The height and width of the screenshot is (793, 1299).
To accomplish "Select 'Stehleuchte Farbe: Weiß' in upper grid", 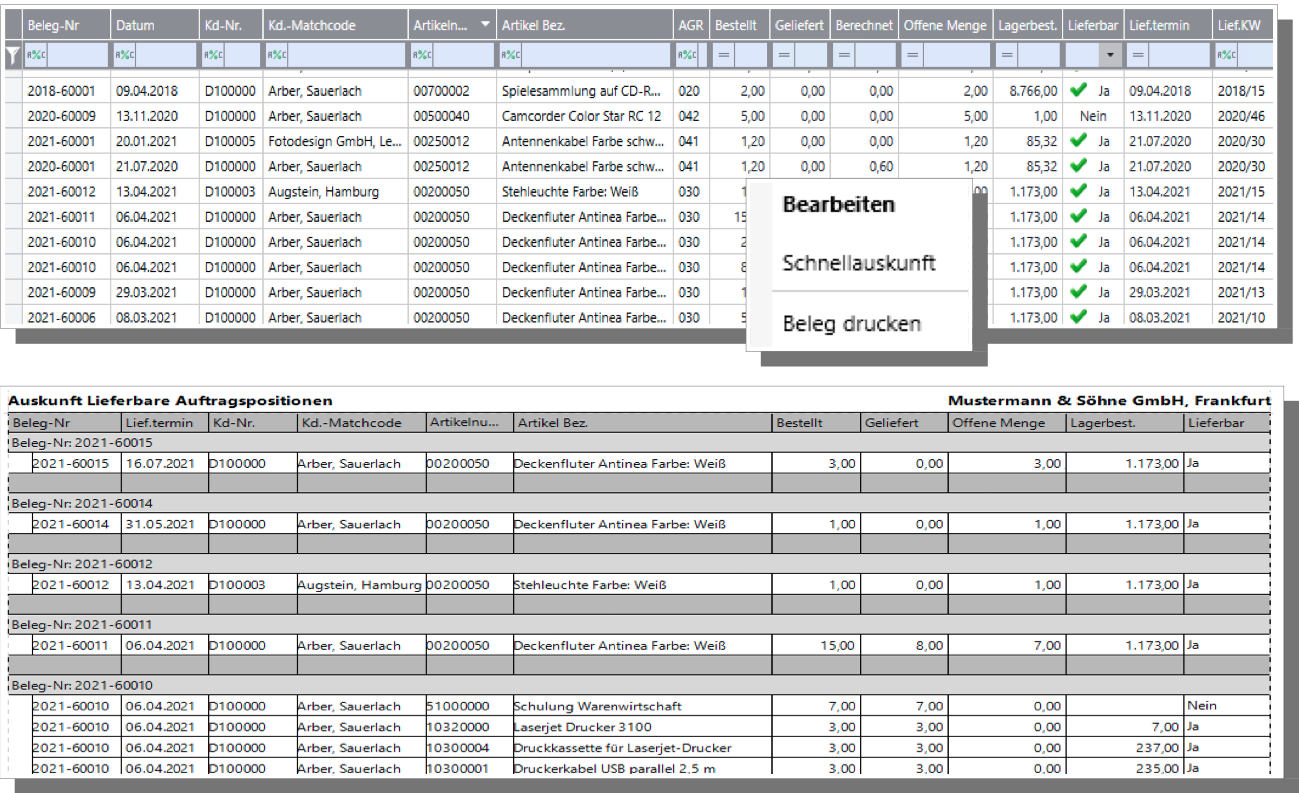I will 570,191.
